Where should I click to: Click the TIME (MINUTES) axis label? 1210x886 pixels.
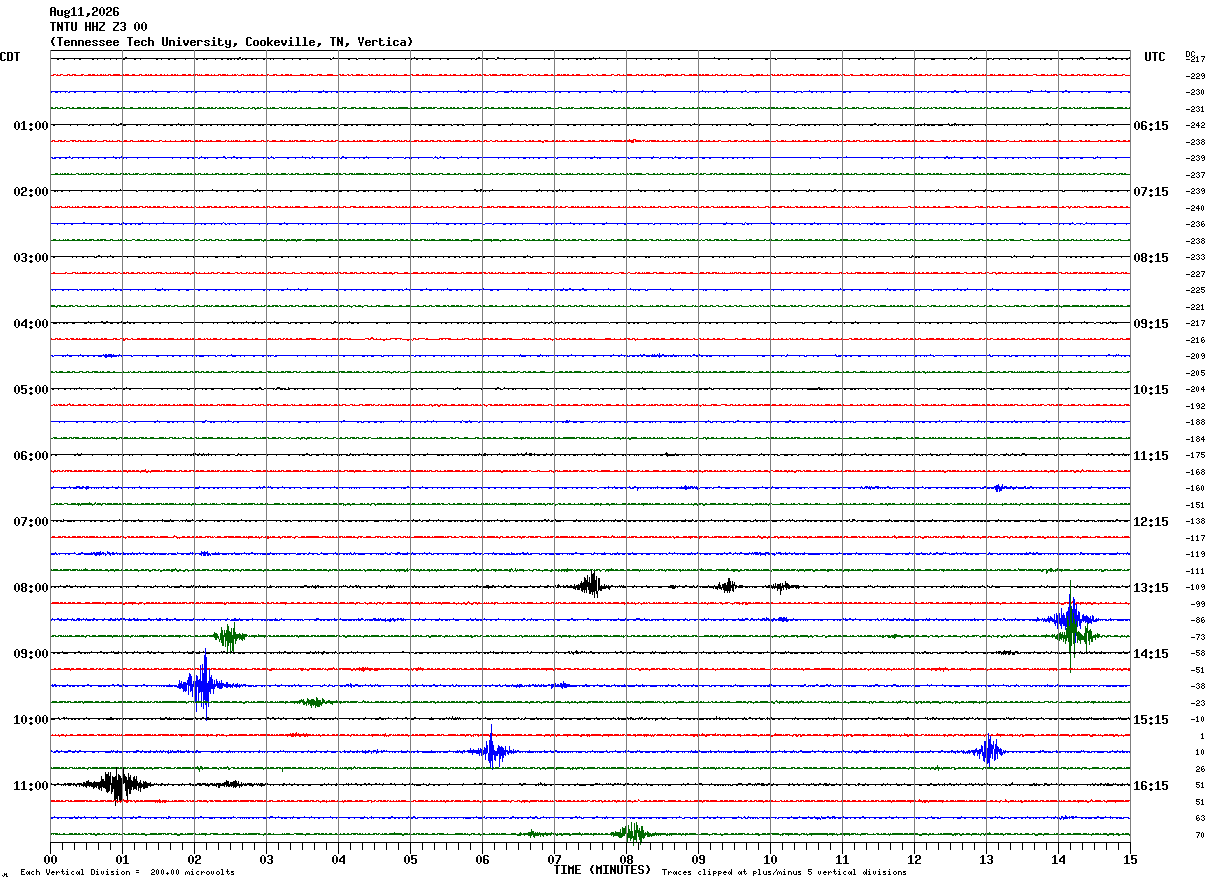[x=602, y=870]
